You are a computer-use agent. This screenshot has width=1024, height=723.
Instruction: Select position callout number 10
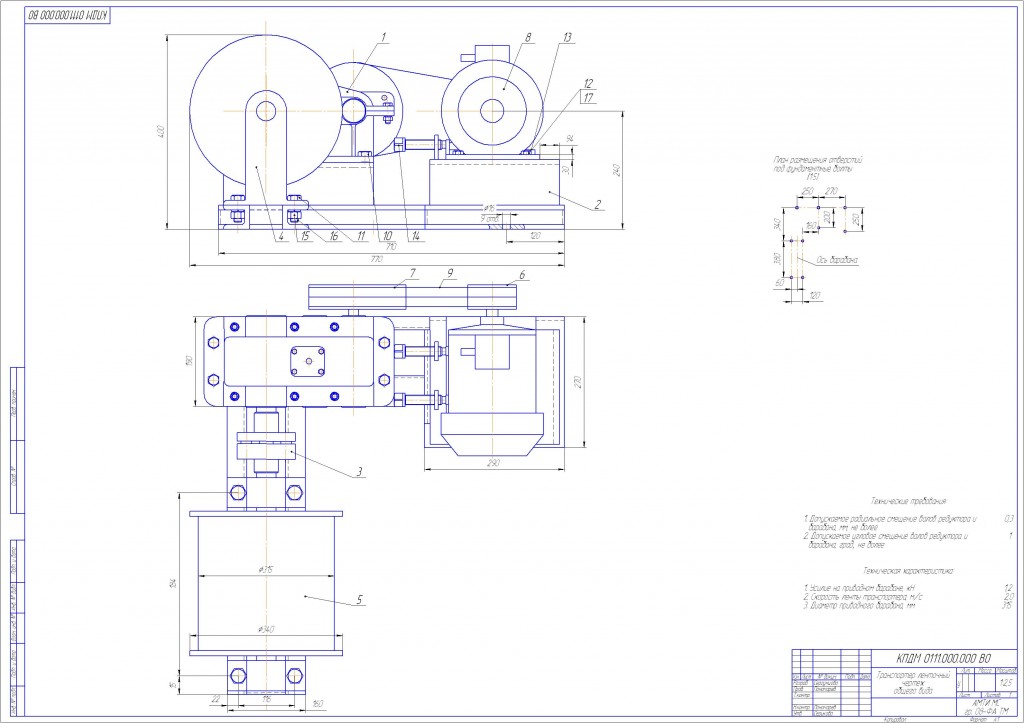[387, 236]
